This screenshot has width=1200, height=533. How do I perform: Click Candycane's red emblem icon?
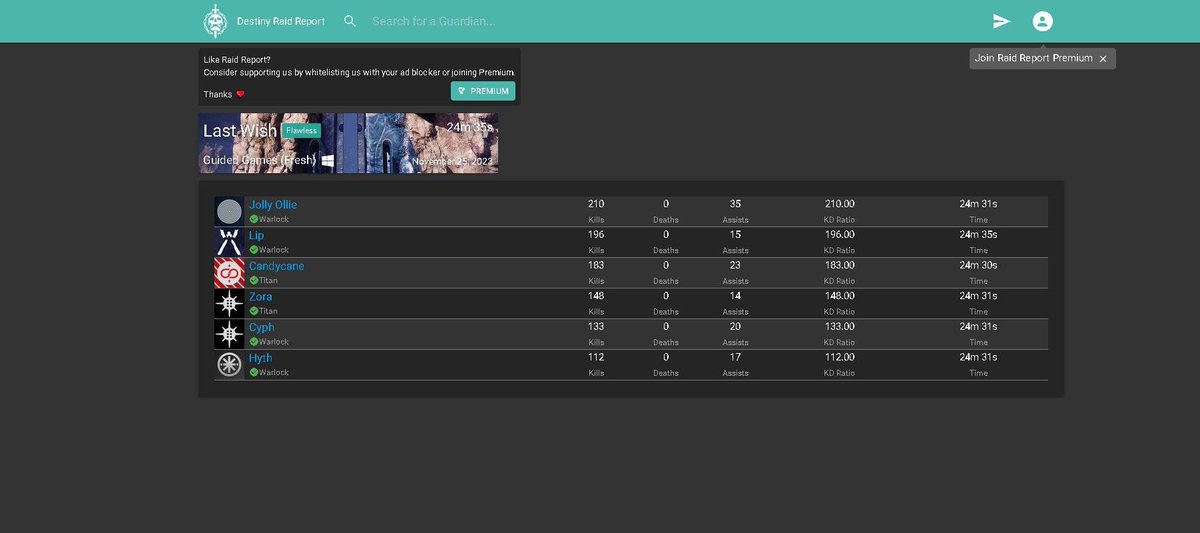[229, 273]
